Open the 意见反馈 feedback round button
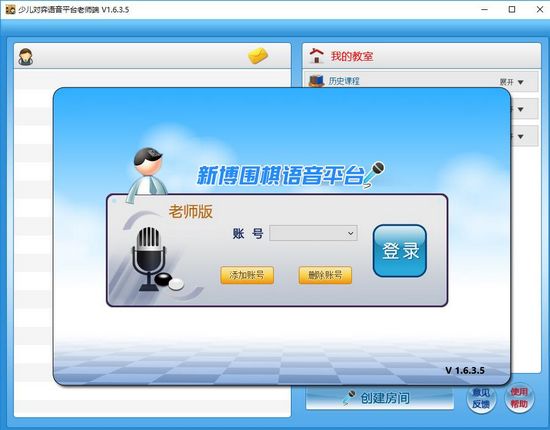This screenshot has height=430, width=550. point(481,398)
